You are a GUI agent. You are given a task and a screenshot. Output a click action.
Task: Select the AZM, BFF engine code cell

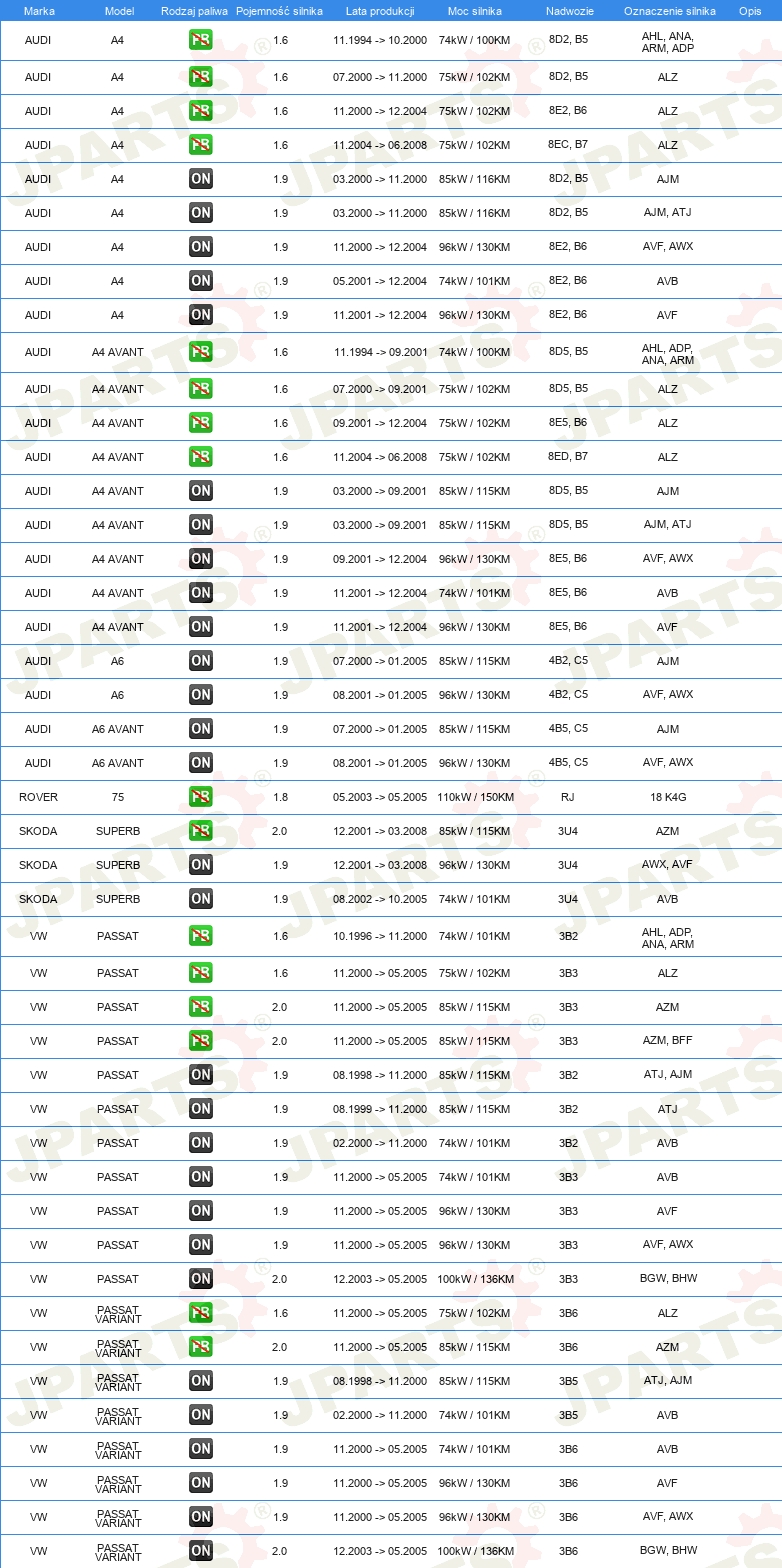[668, 1041]
